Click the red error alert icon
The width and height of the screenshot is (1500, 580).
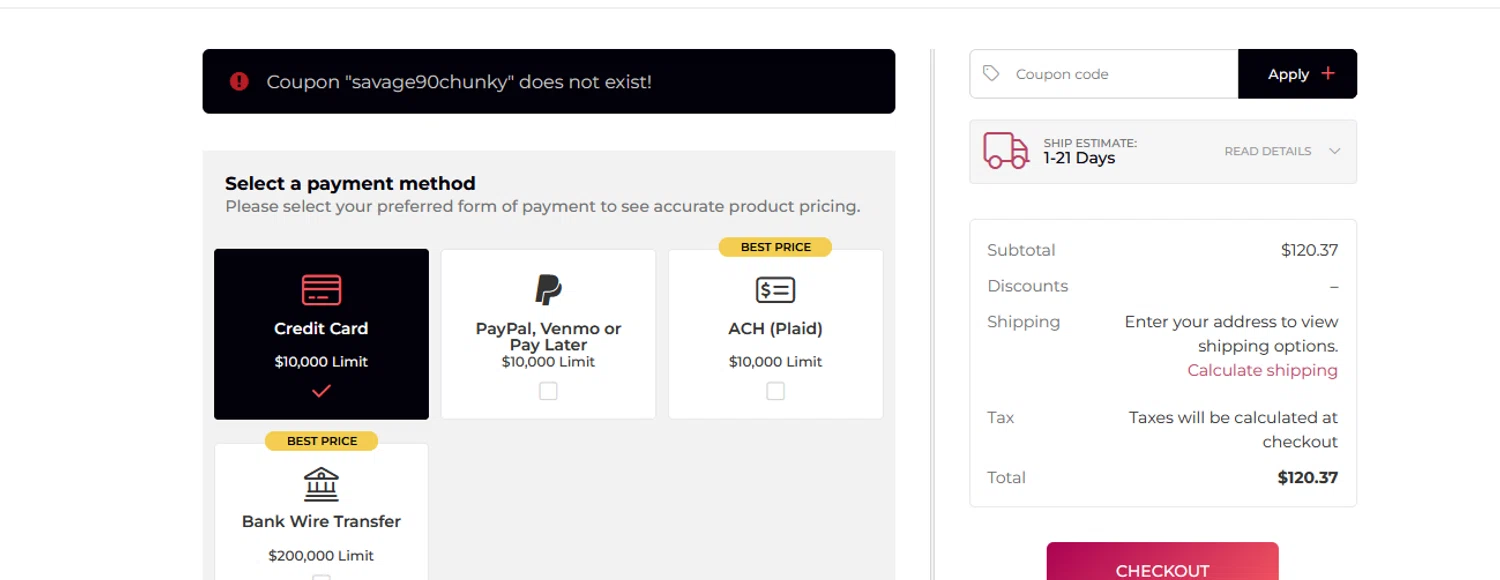click(239, 81)
